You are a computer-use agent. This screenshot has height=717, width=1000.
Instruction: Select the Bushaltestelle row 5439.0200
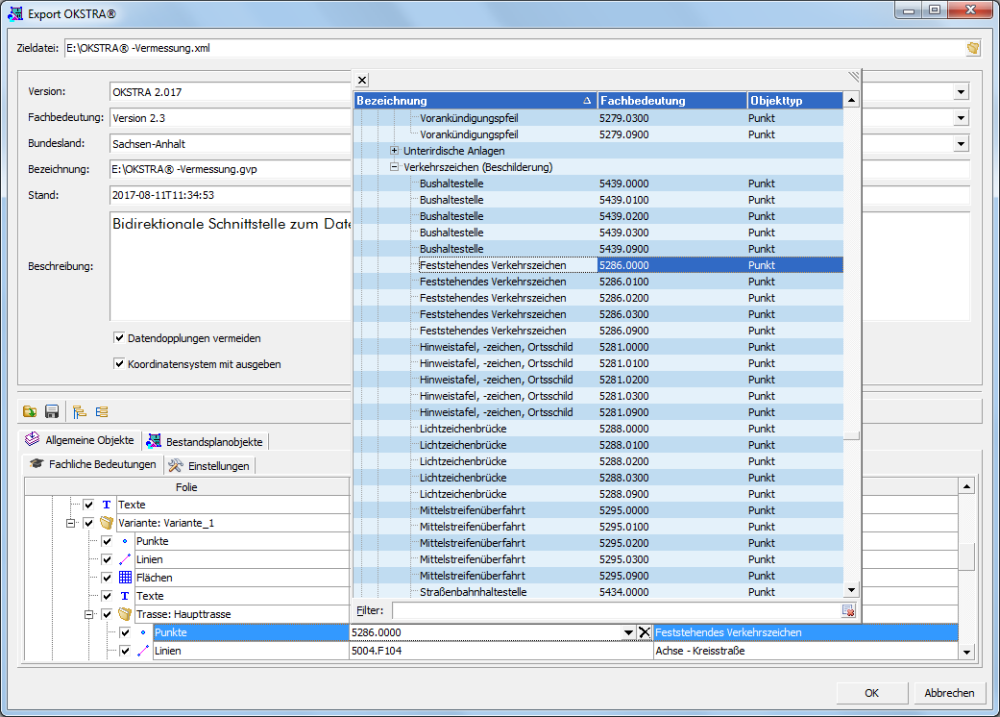click(598, 216)
